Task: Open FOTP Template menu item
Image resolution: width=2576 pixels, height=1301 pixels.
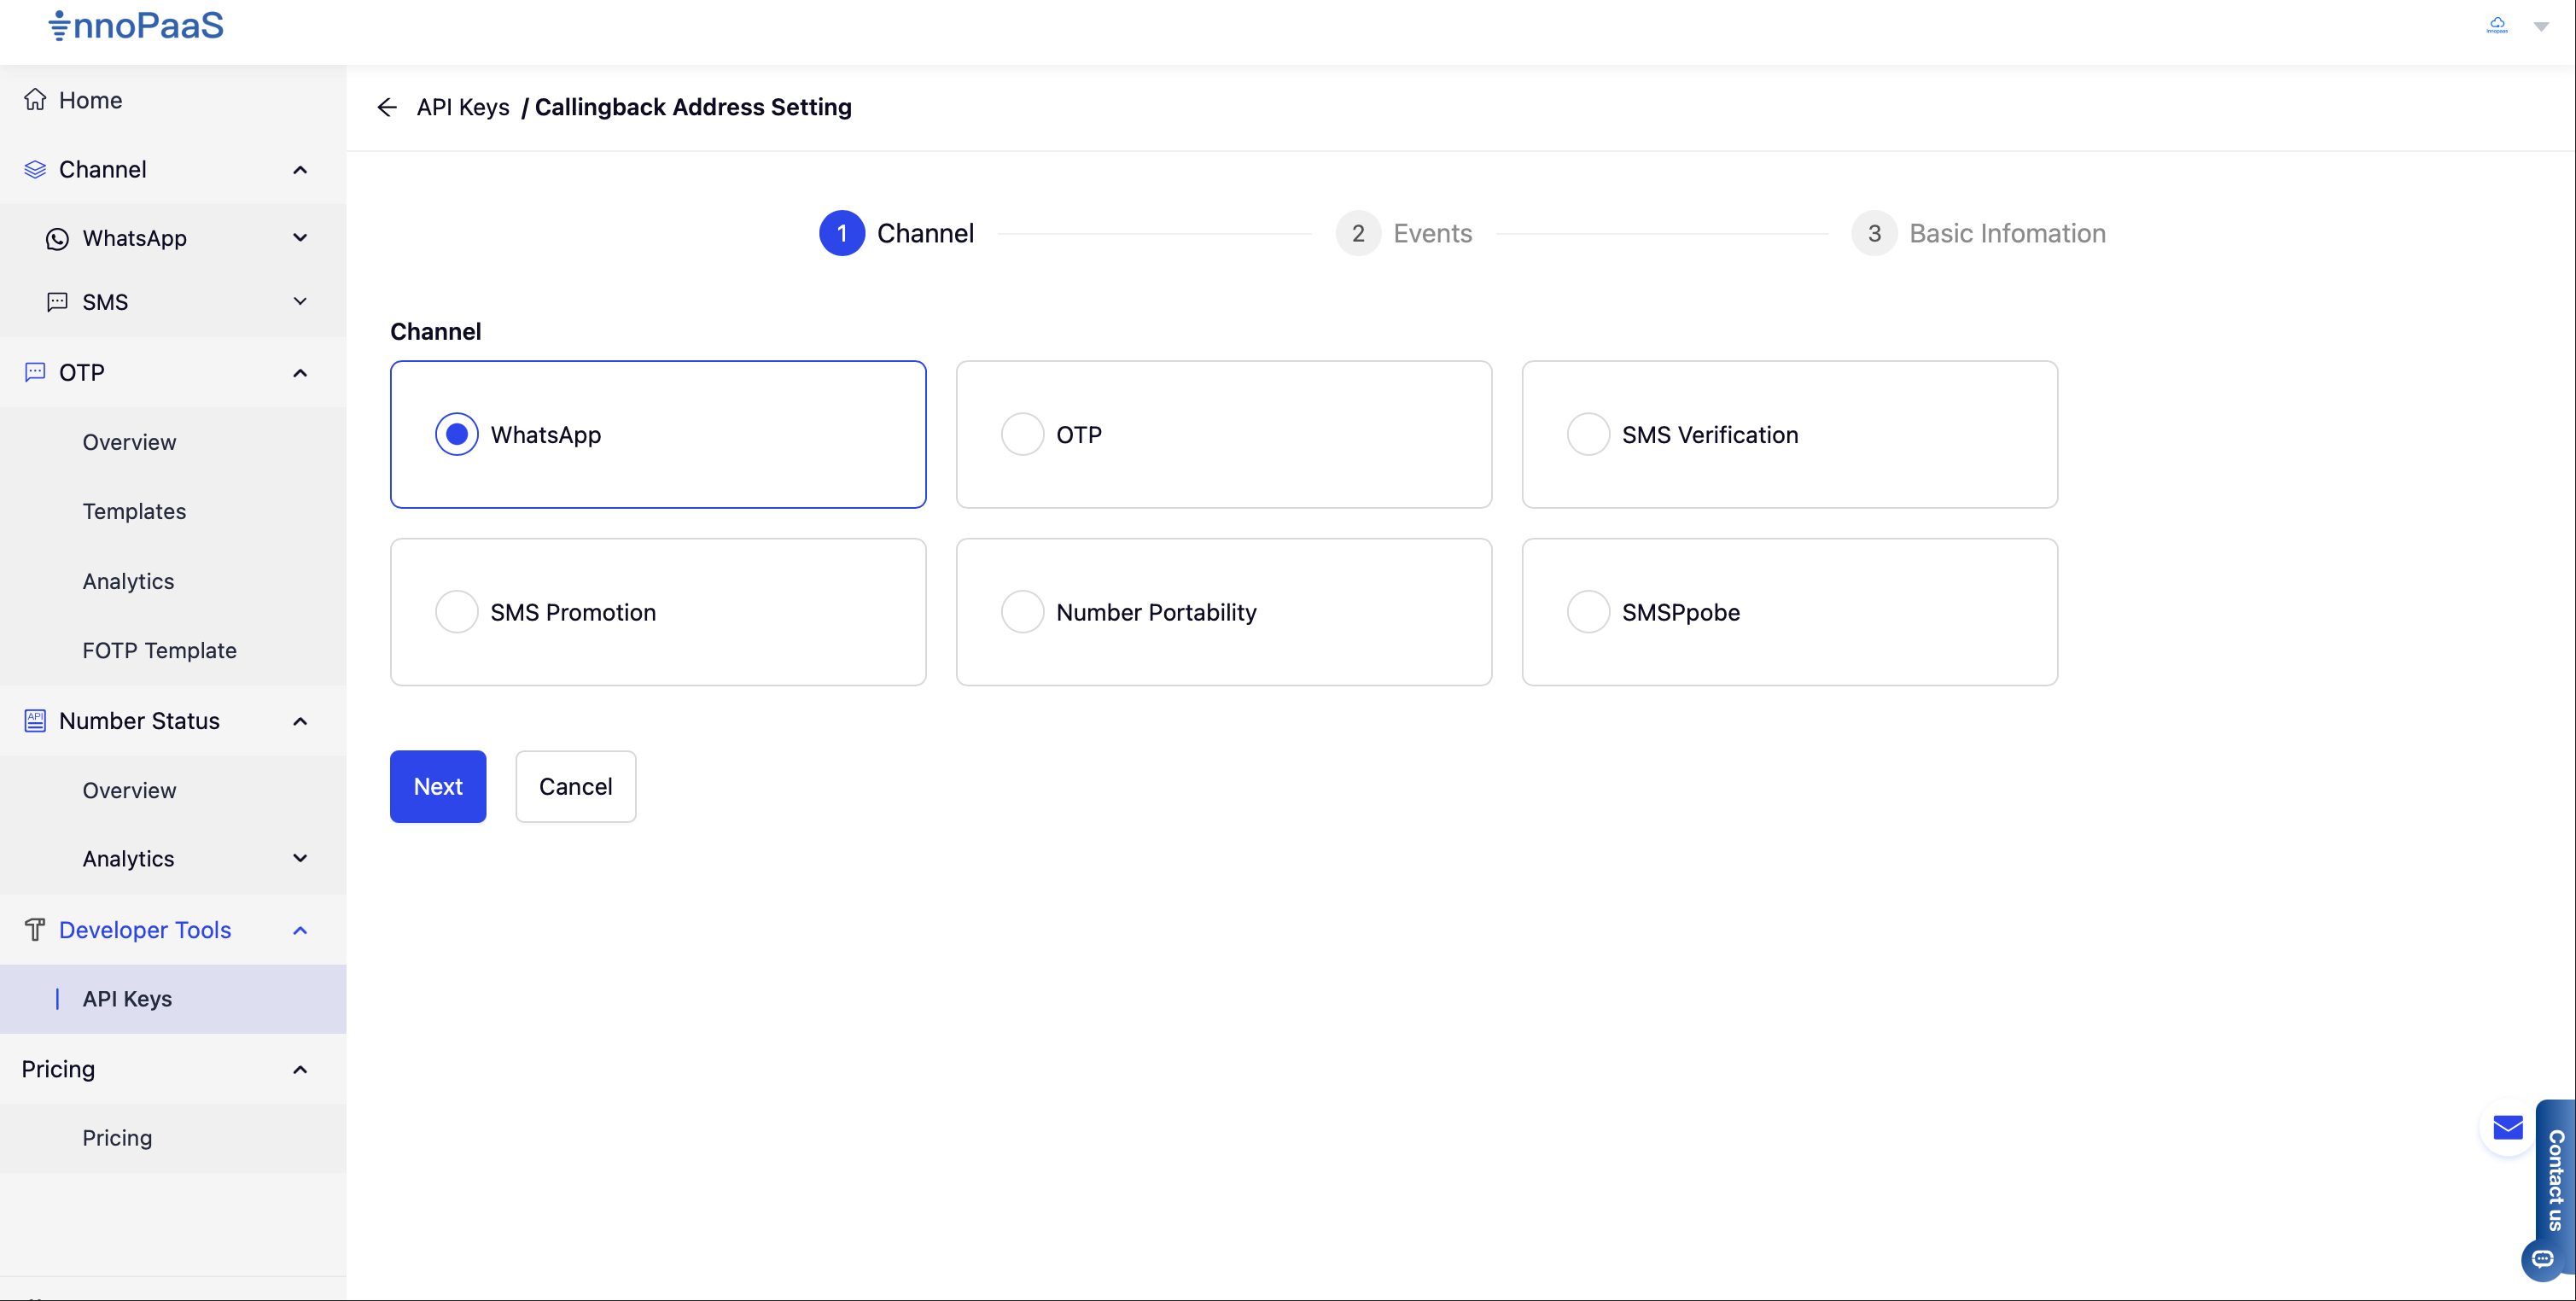Action: click(159, 651)
